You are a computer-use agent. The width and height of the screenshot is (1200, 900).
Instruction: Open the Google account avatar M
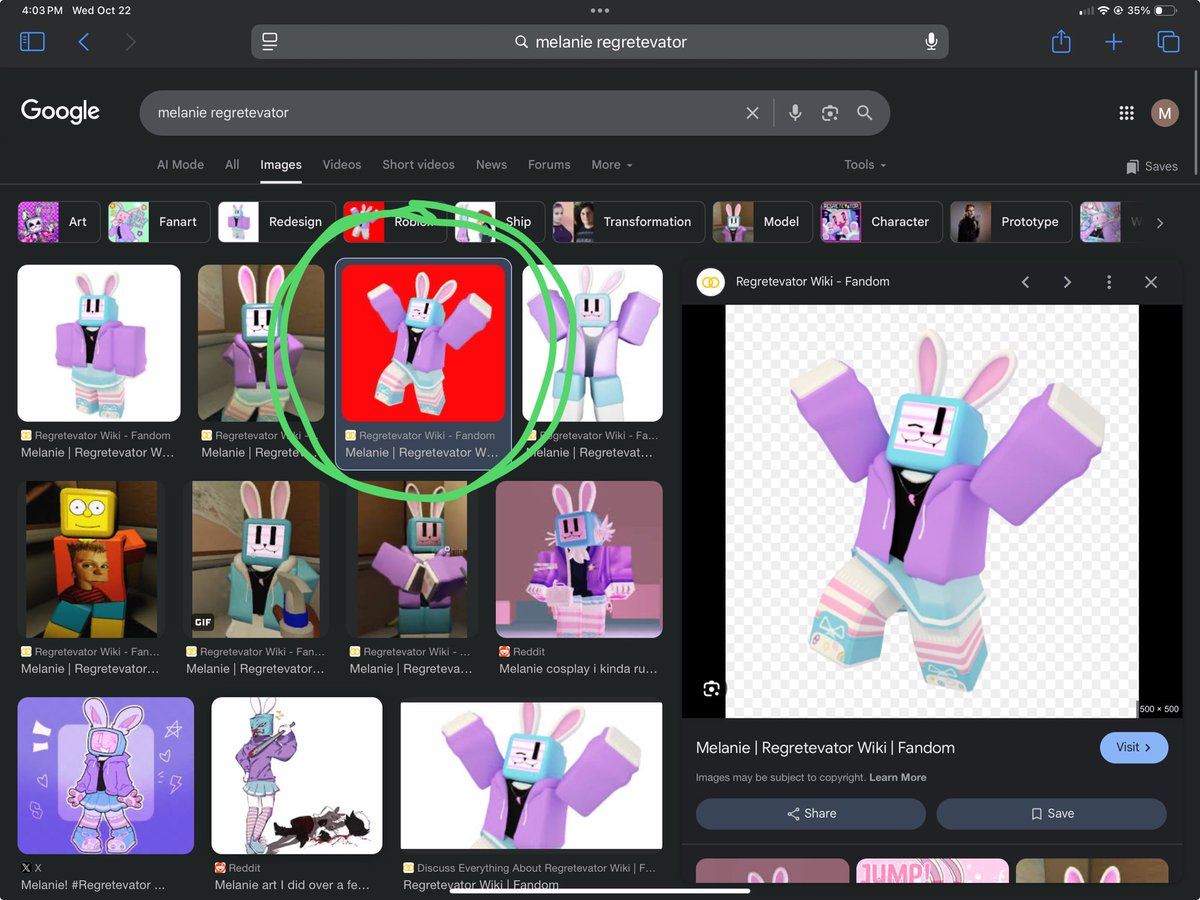pos(1165,113)
